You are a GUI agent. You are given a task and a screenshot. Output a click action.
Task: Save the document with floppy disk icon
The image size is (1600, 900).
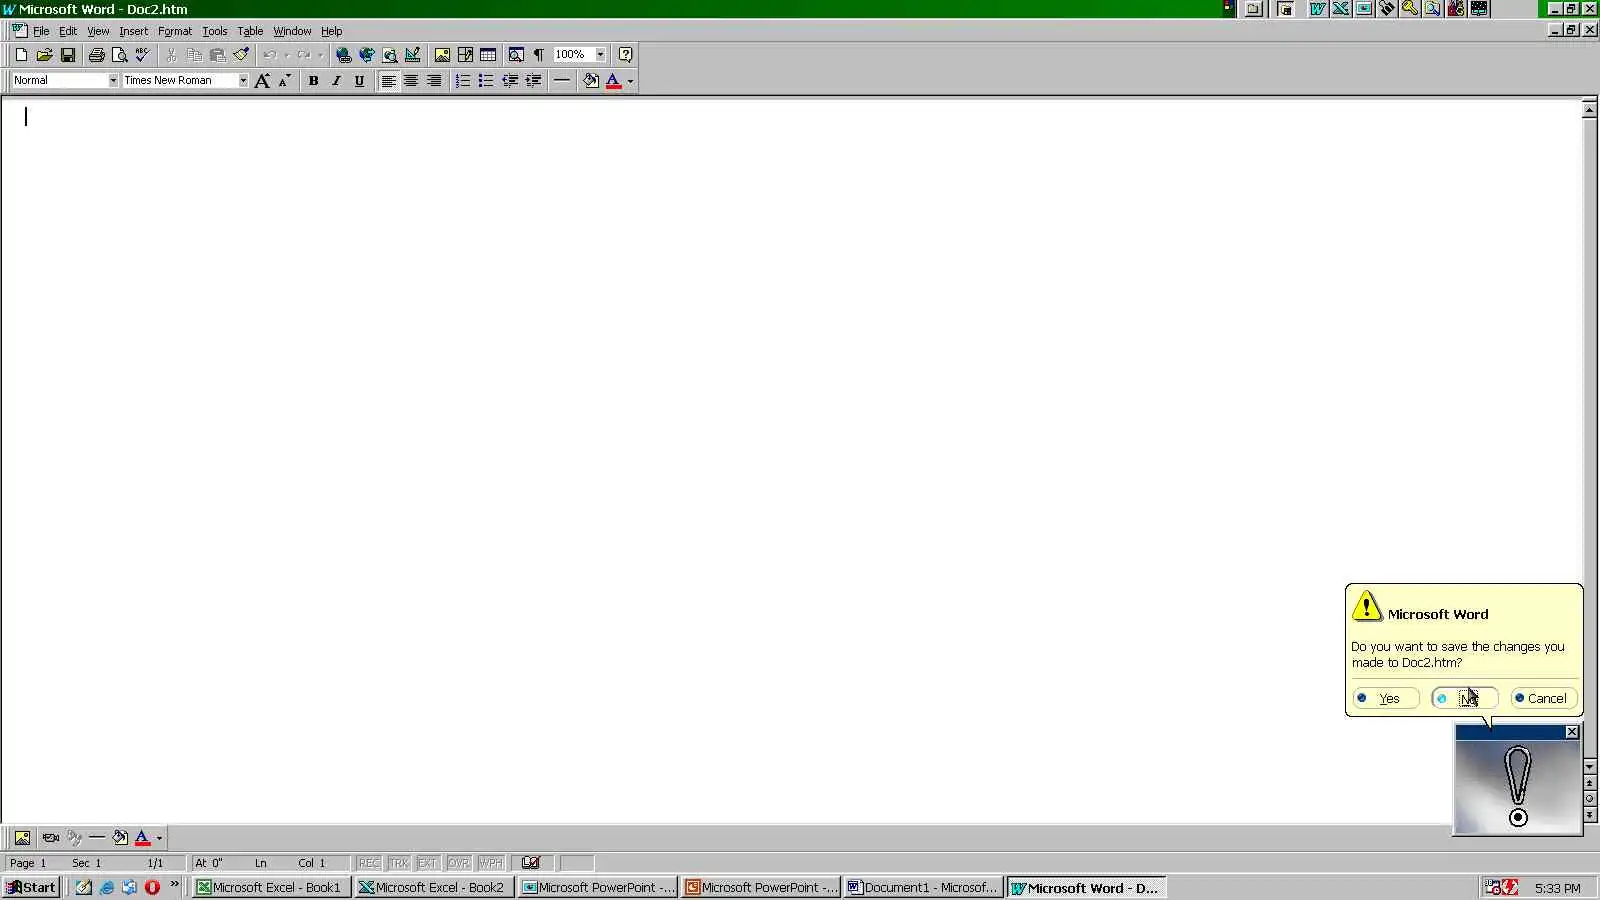click(x=68, y=55)
